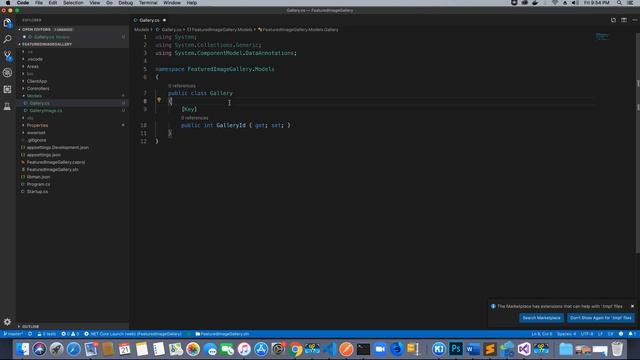
Task: Click the feedback smiley icon in status bar
Action: pyautogui.click(x=621, y=334)
